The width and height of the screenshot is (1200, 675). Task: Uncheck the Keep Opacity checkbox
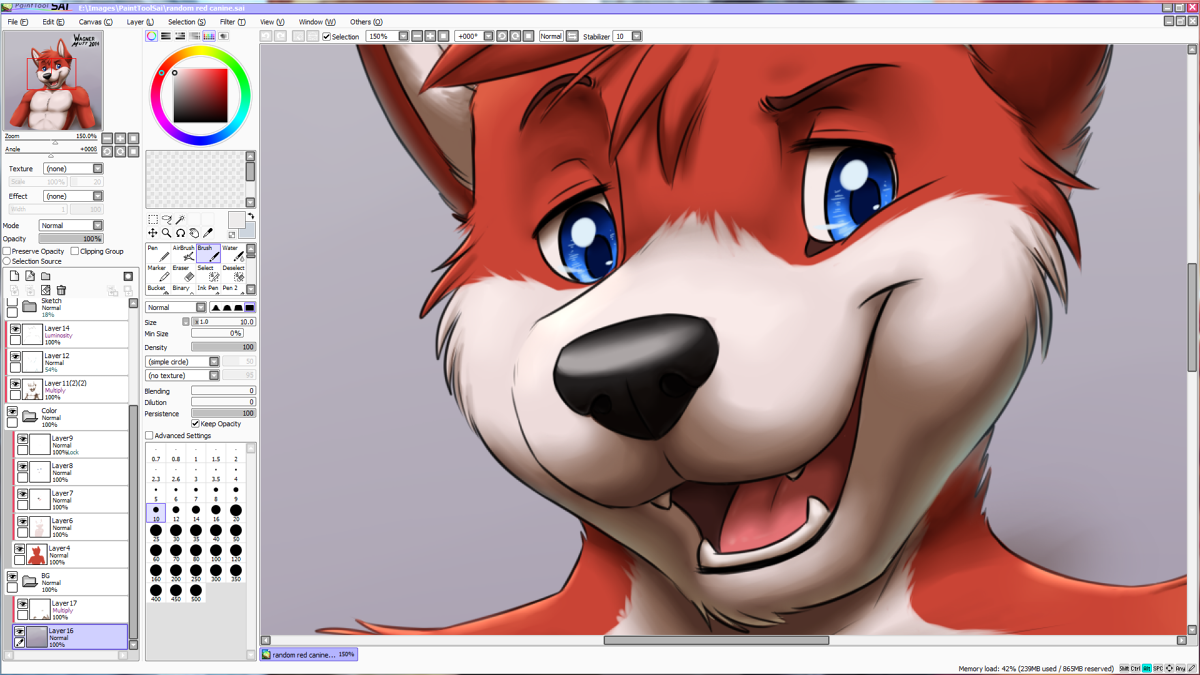pos(195,424)
